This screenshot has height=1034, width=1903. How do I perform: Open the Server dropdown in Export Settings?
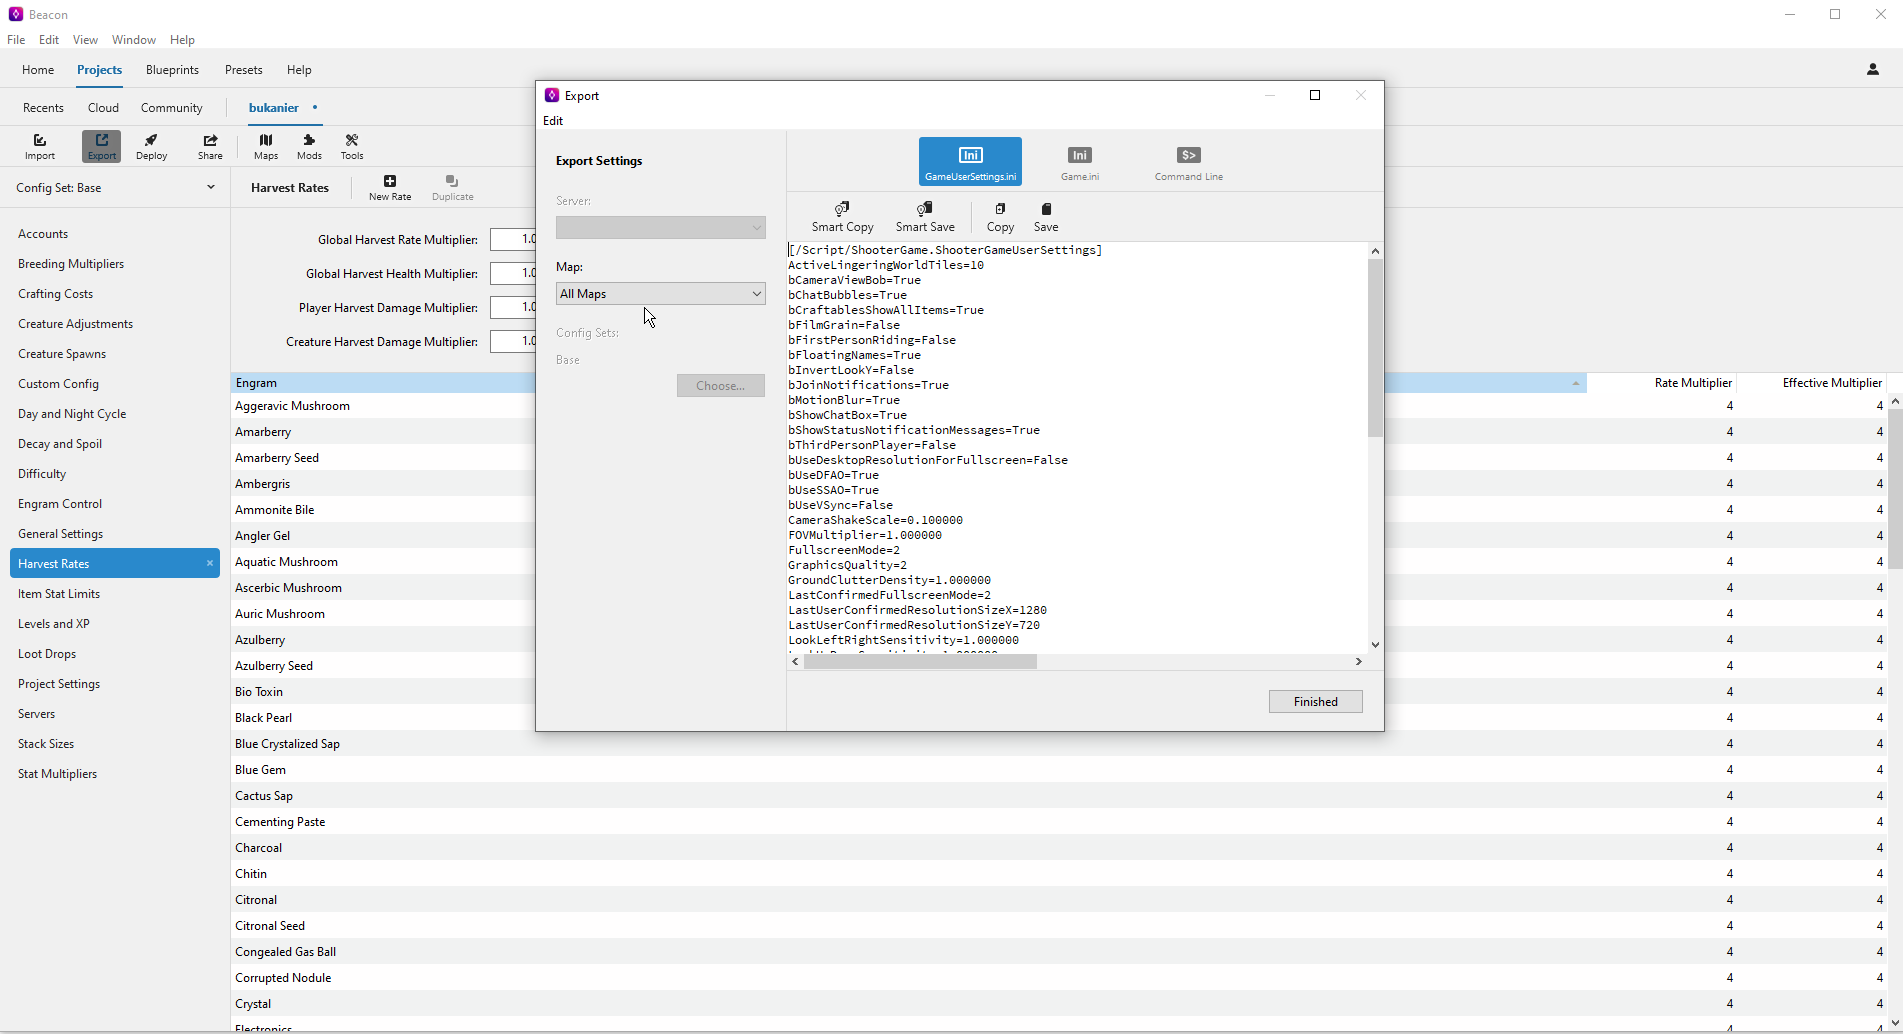point(660,228)
